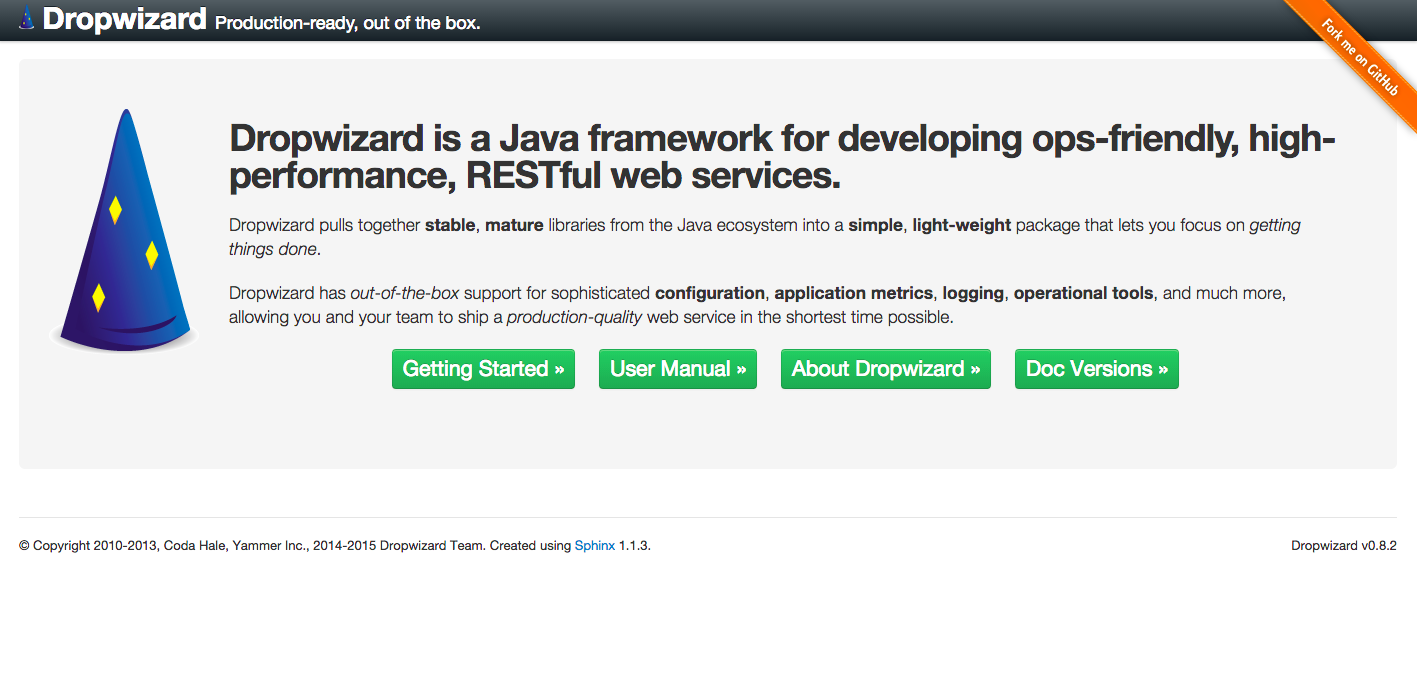Click the copyright notice text in footer

335,546
